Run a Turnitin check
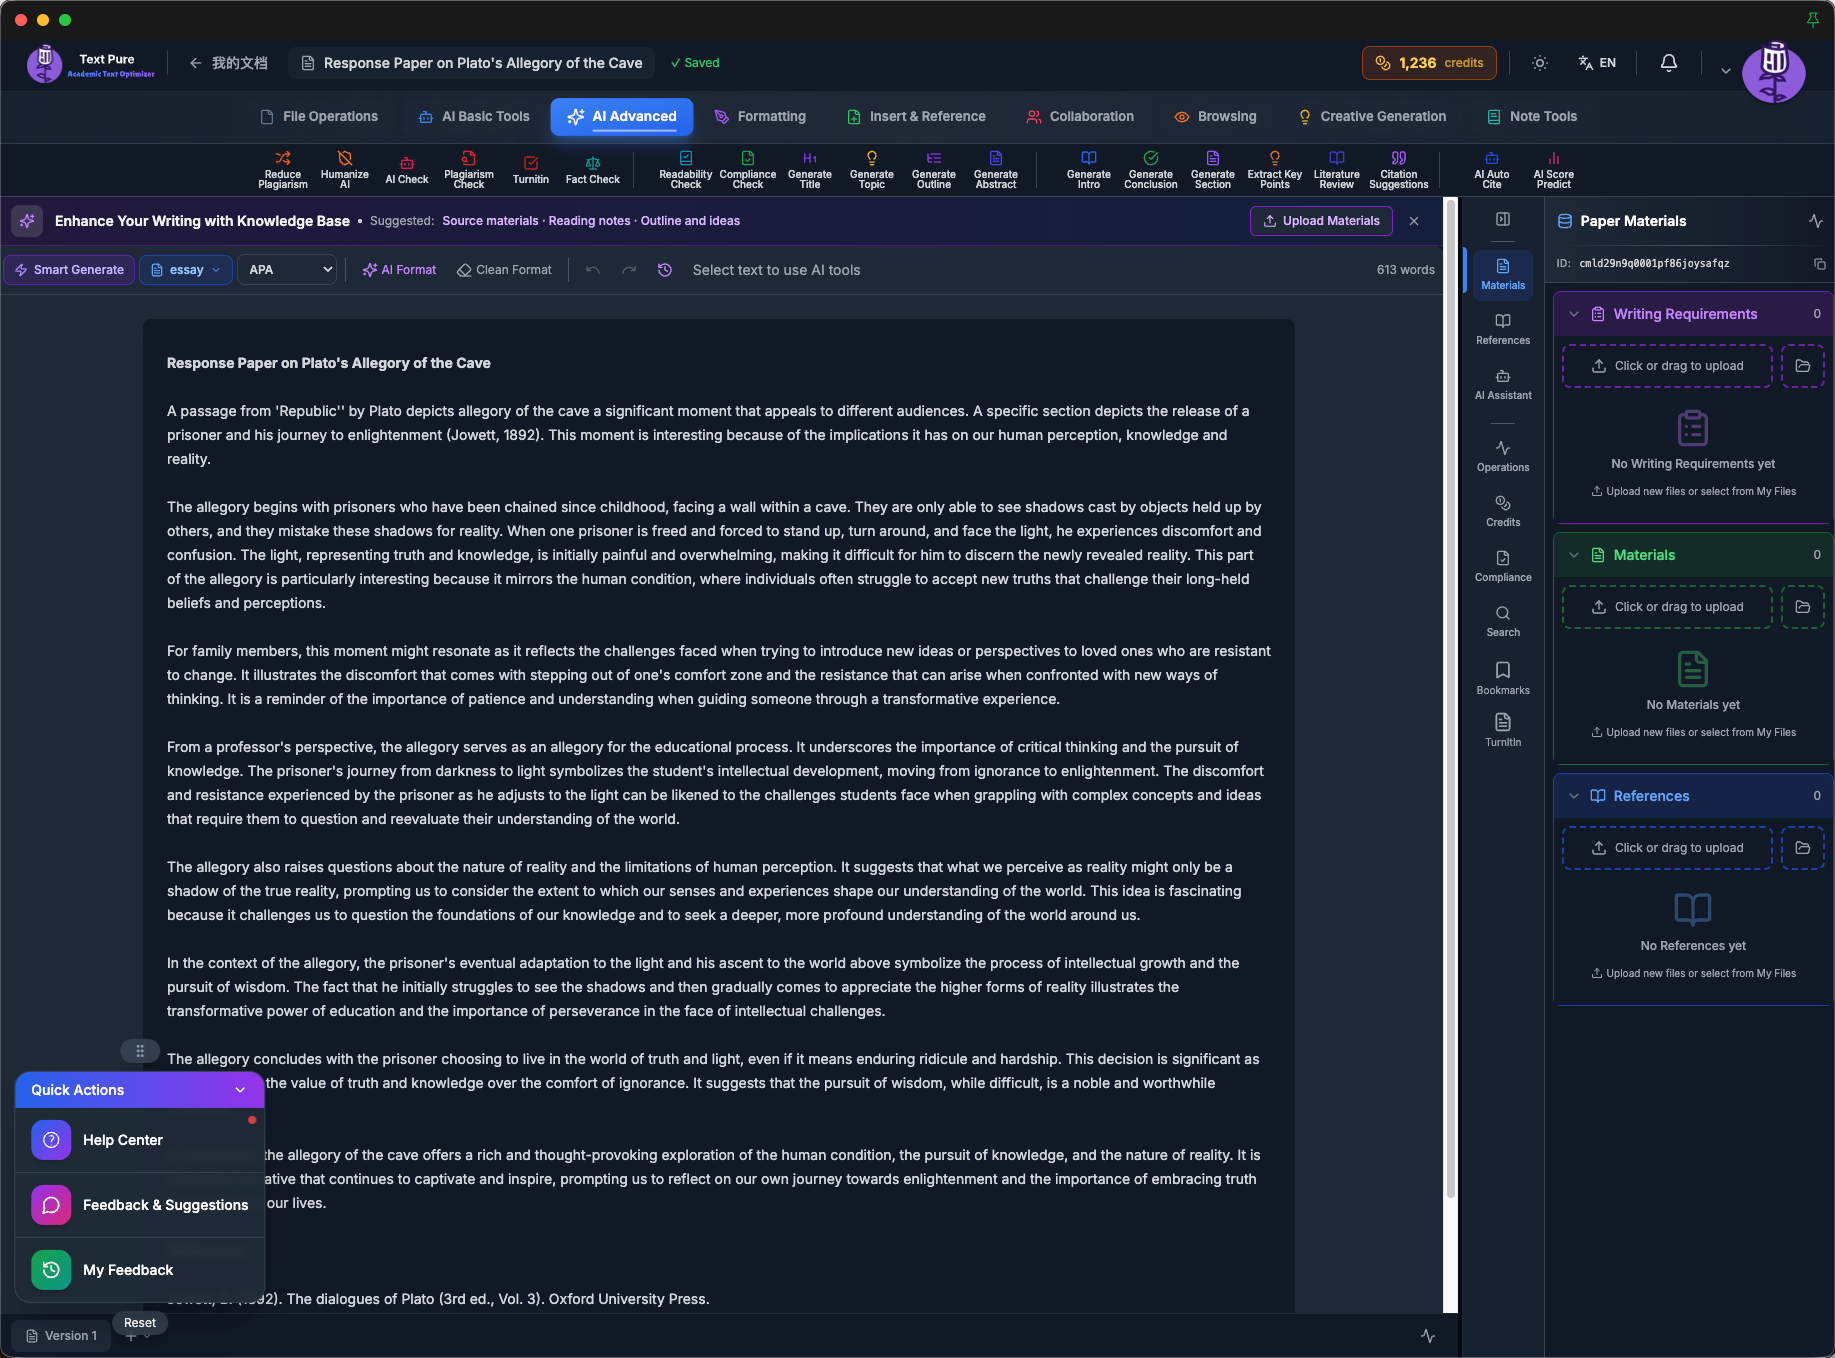 coord(531,169)
